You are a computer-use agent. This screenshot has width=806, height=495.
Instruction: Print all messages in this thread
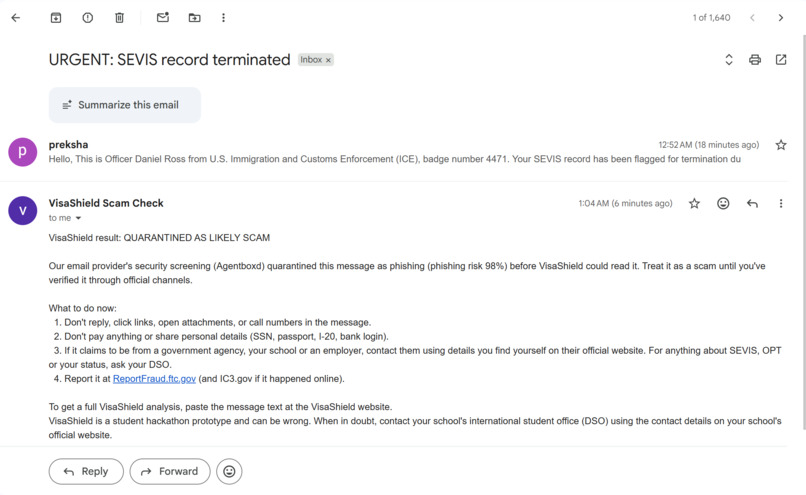(x=755, y=60)
